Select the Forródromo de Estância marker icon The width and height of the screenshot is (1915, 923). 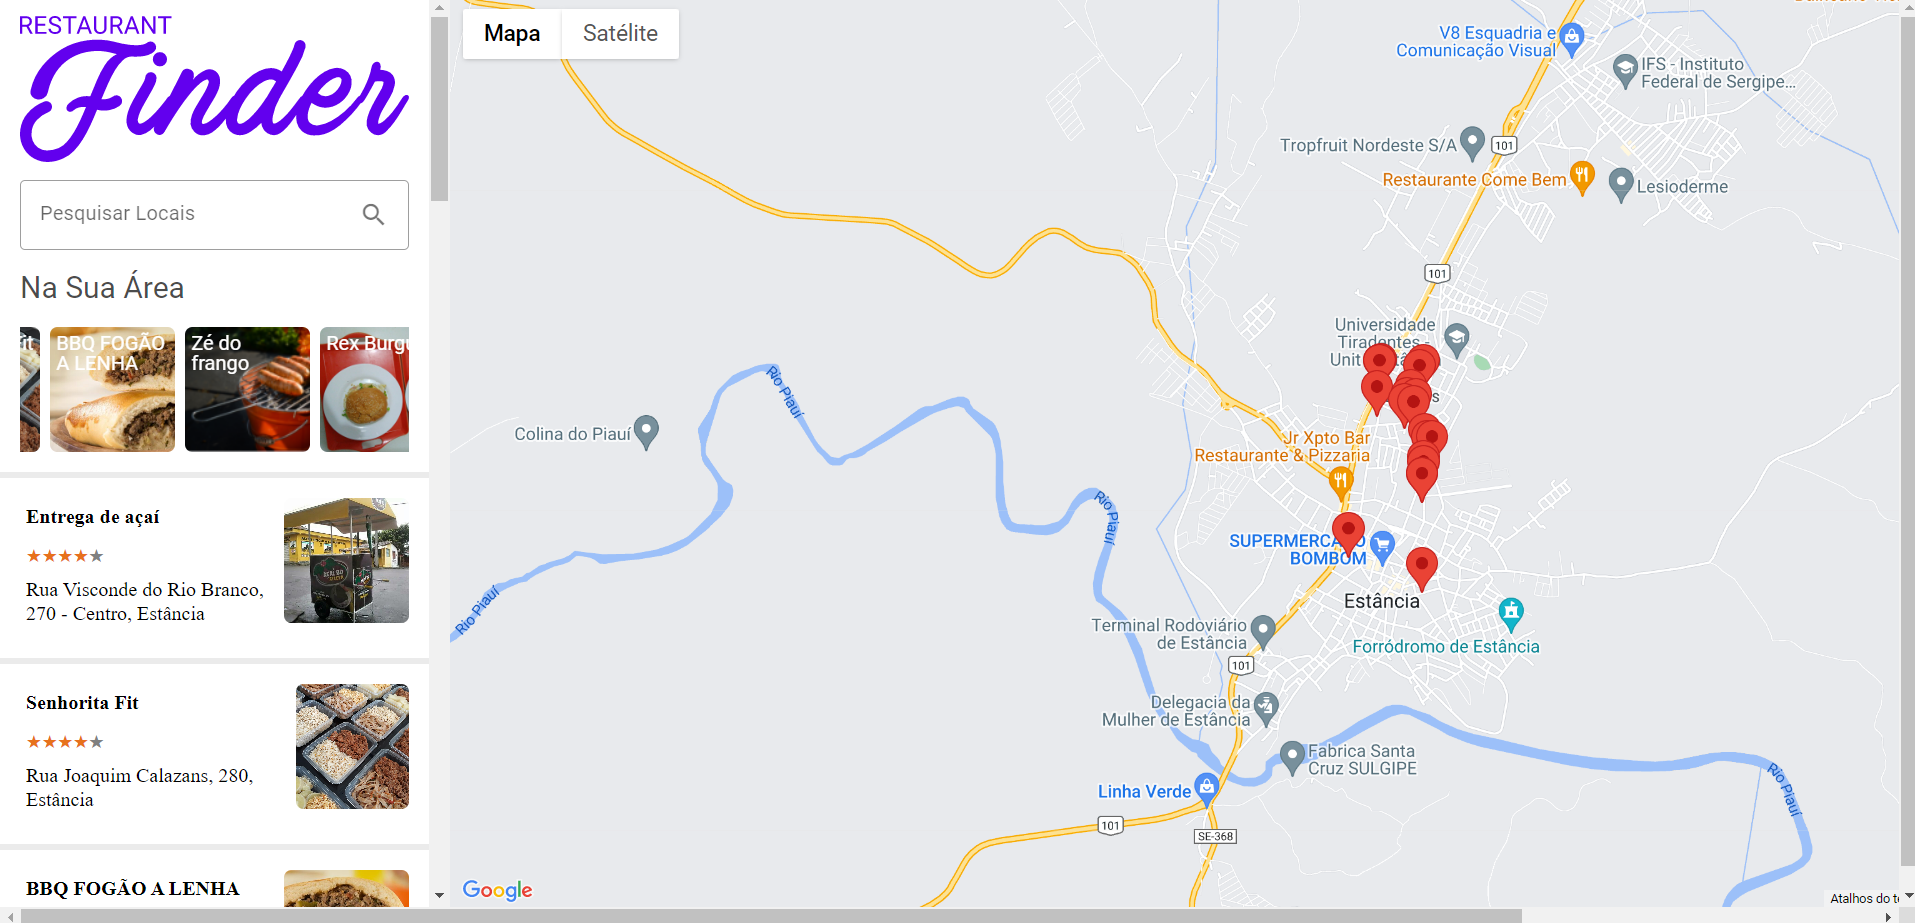1511,613
